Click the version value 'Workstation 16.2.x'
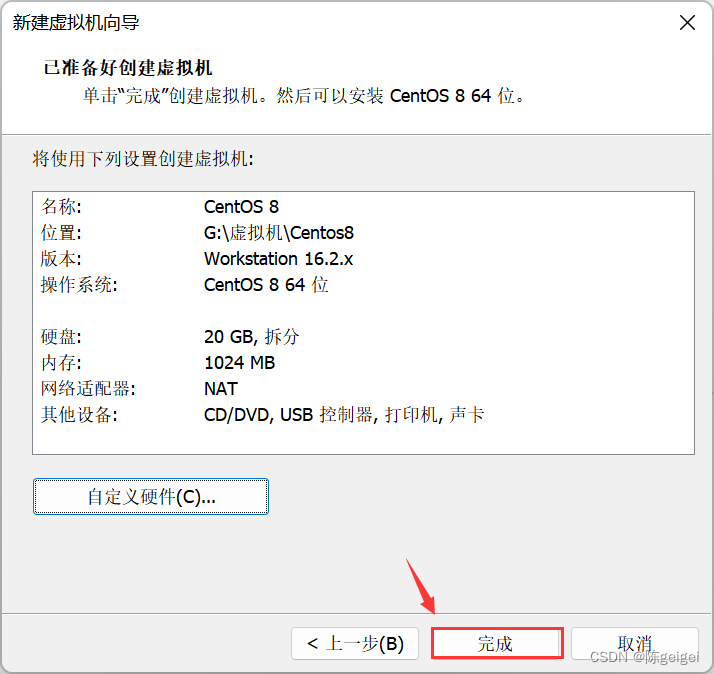The height and width of the screenshot is (674, 714). click(278, 259)
